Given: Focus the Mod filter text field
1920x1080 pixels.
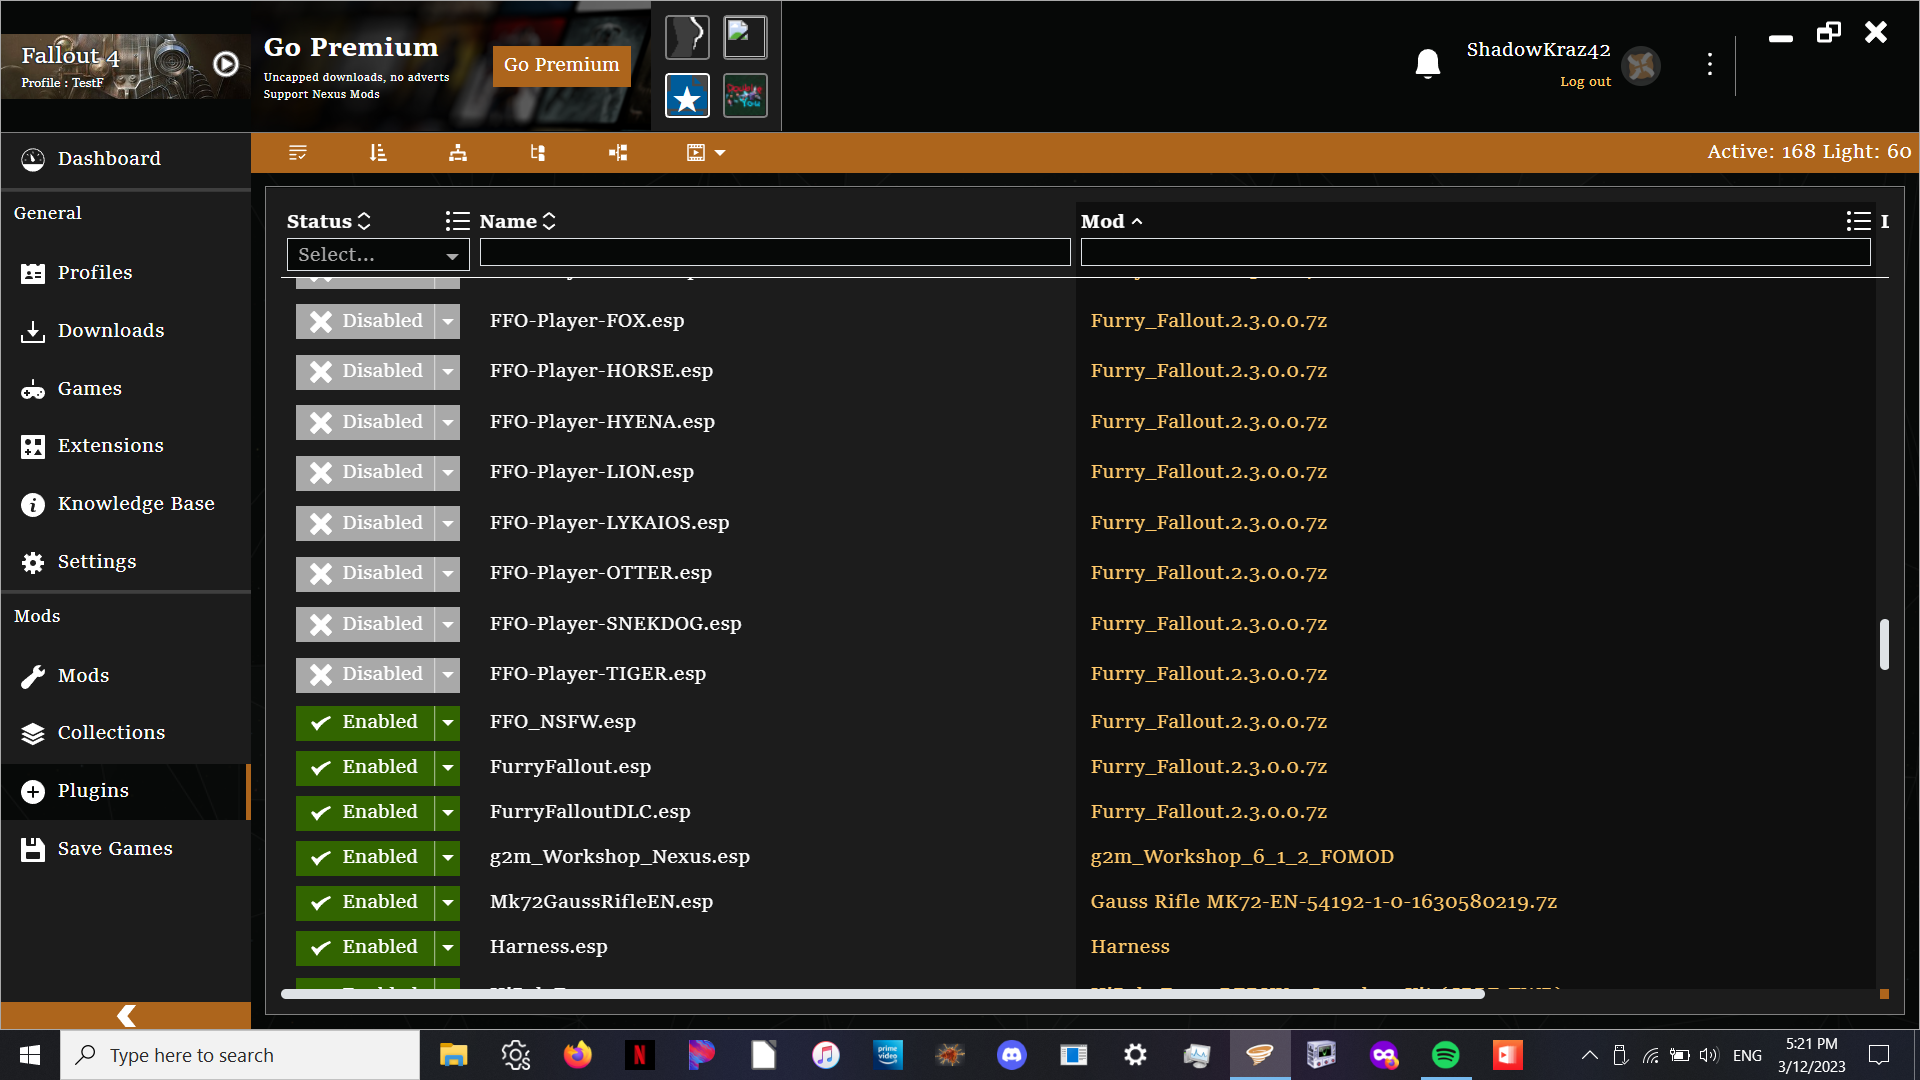Looking at the screenshot, I should (x=1475, y=253).
